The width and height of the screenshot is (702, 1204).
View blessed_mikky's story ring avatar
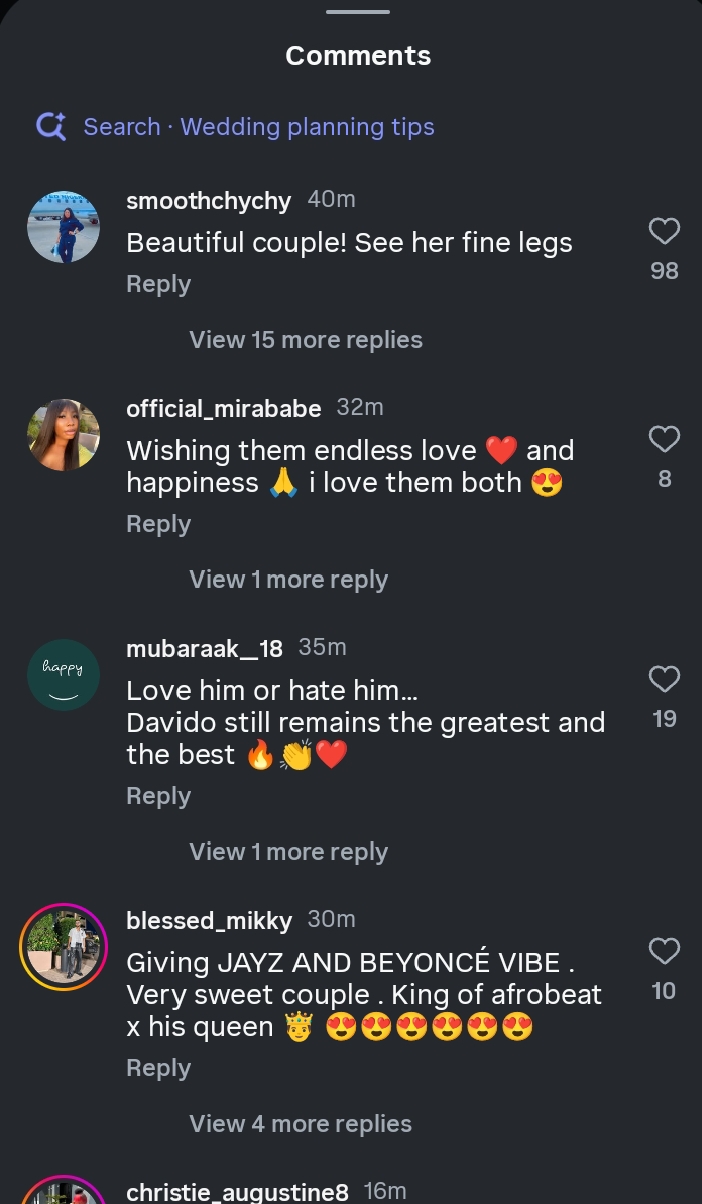point(63,947)
